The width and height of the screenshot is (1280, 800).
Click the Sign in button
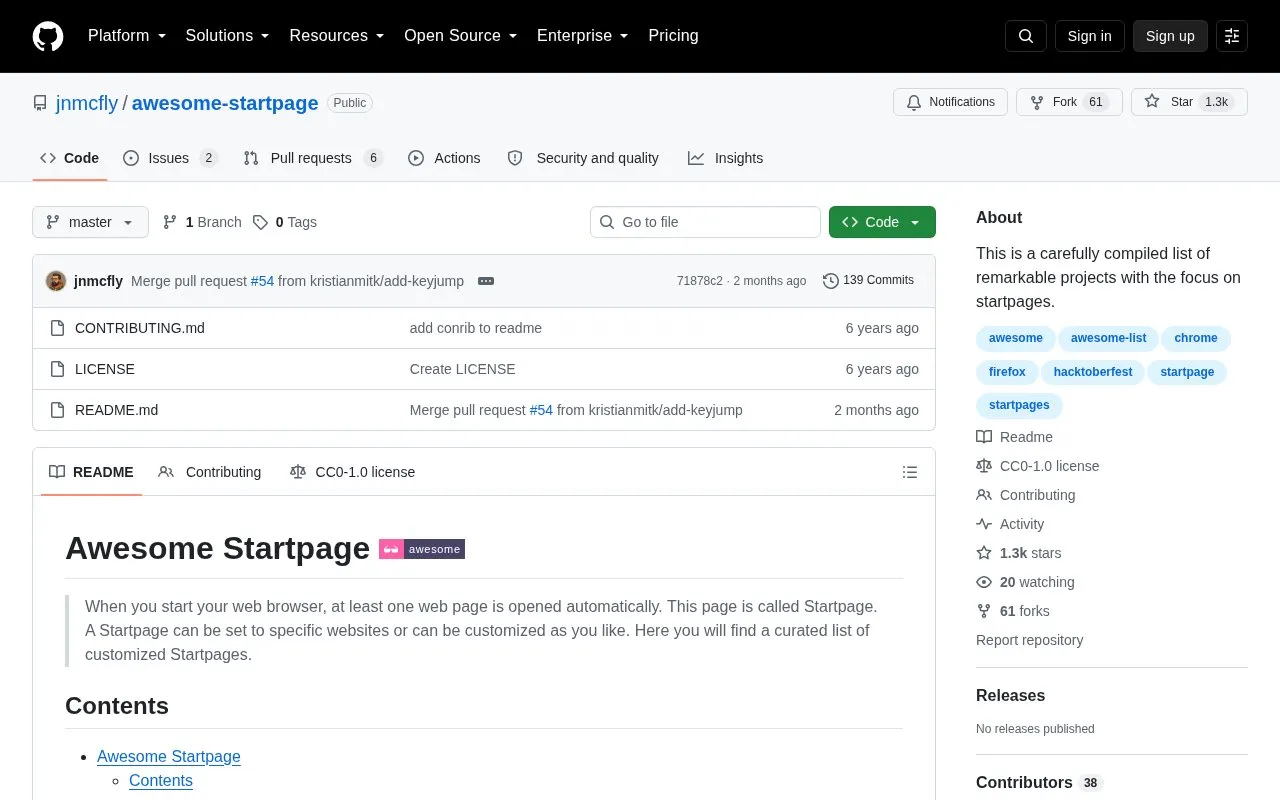[1090, 36]
